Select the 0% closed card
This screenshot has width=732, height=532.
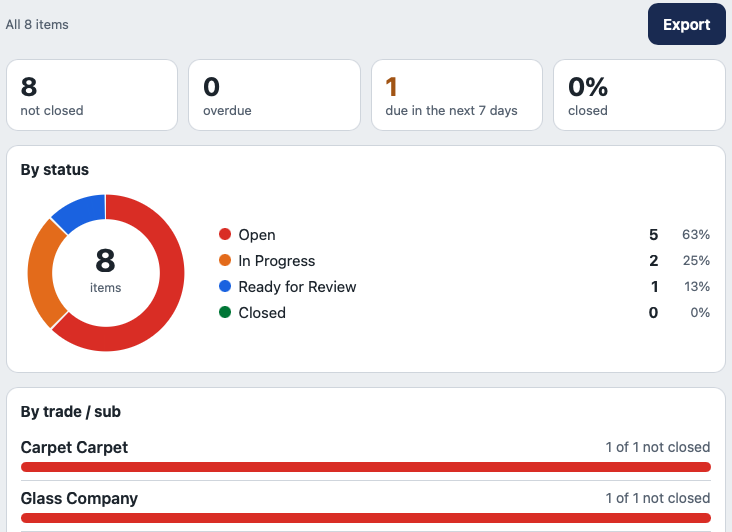click(639, 95)
